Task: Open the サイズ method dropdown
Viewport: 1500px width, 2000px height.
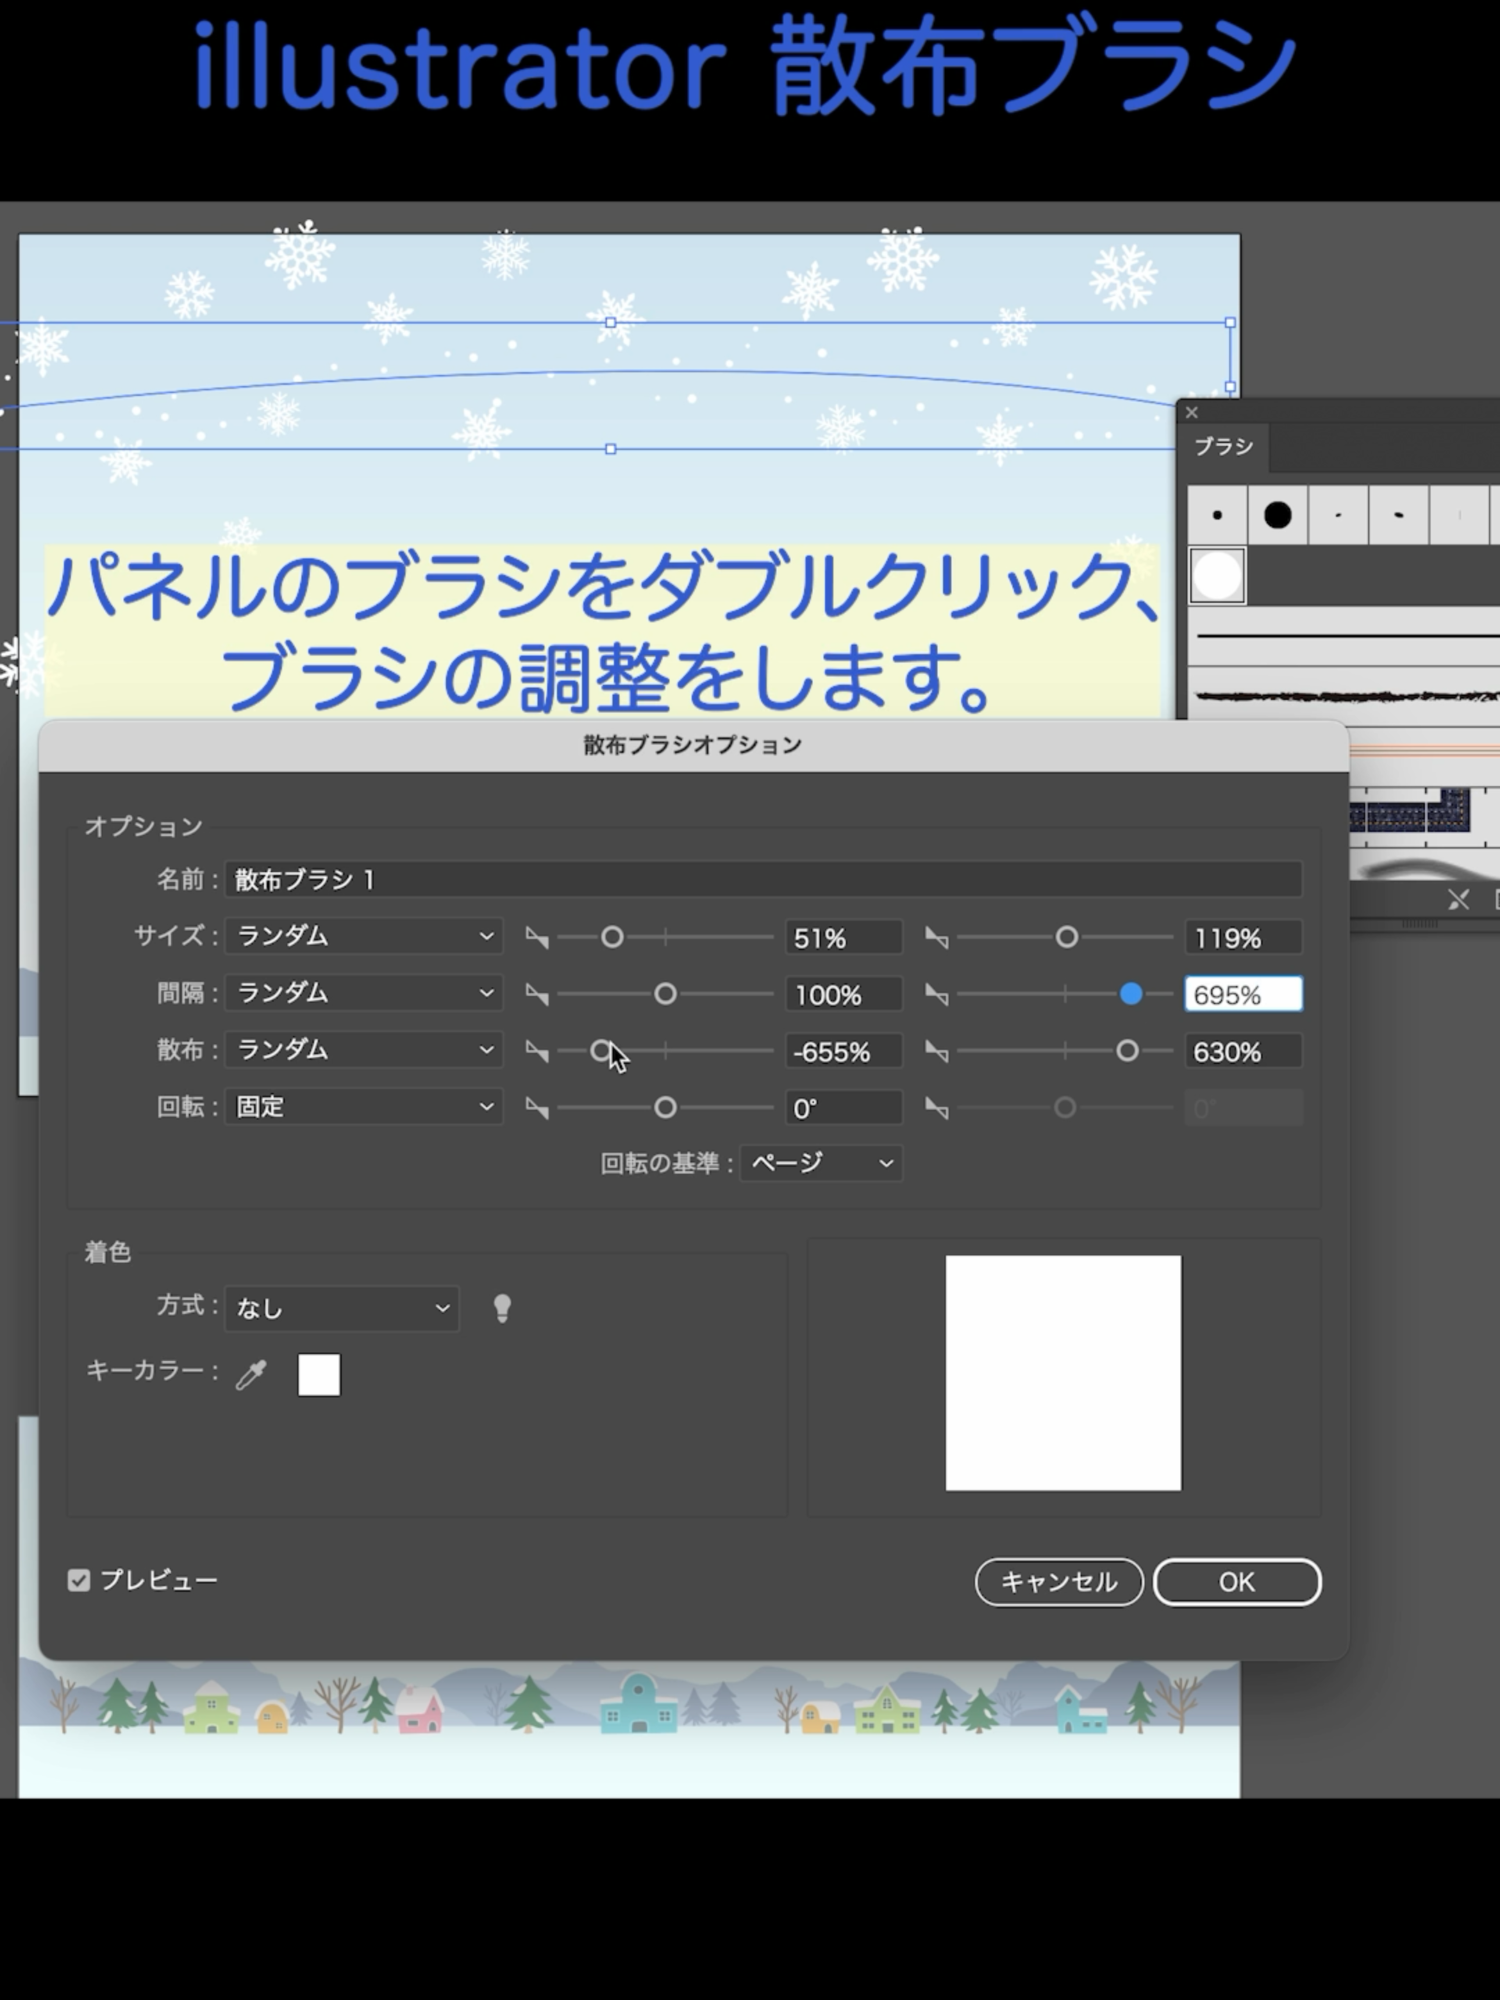Action: point(363,936)
